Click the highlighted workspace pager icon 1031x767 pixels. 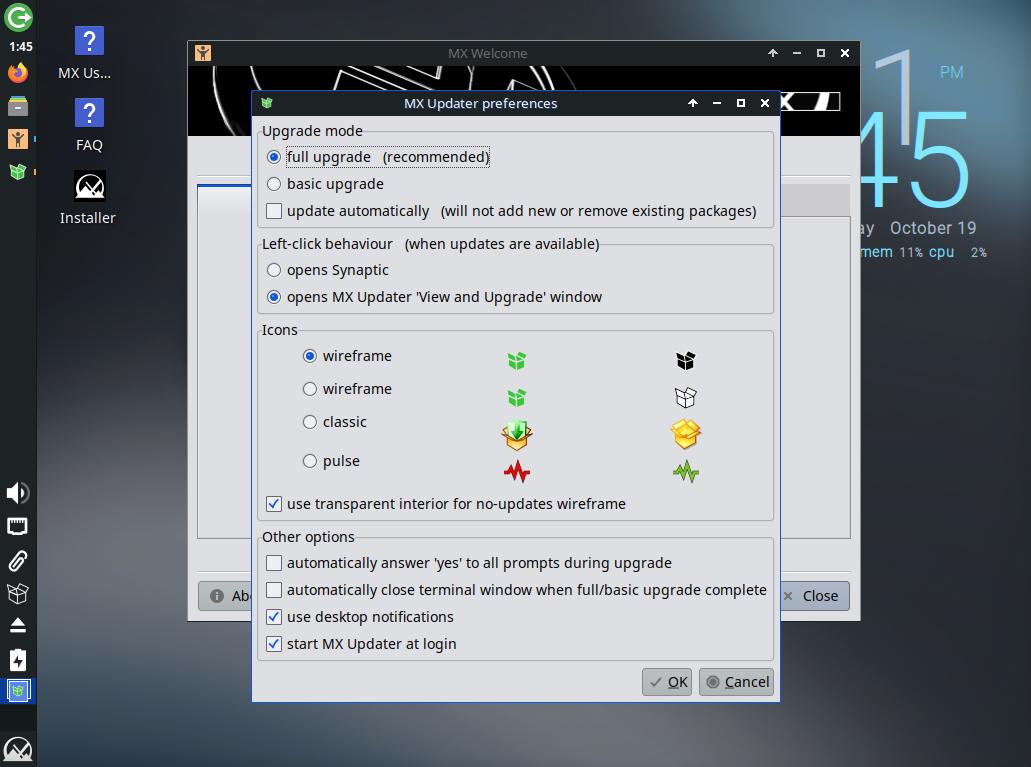point(18,691)
